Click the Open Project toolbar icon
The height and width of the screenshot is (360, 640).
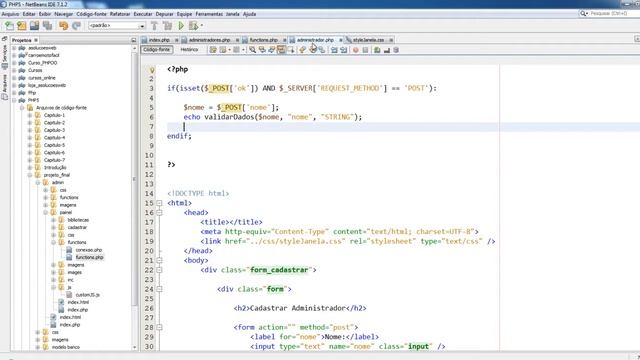(34, 26)
